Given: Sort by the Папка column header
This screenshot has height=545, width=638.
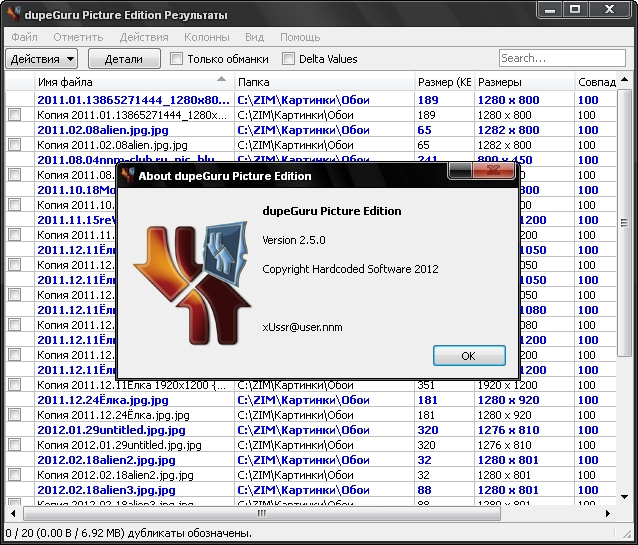Looking at the screenshot, I should click(x=325, y=82).
